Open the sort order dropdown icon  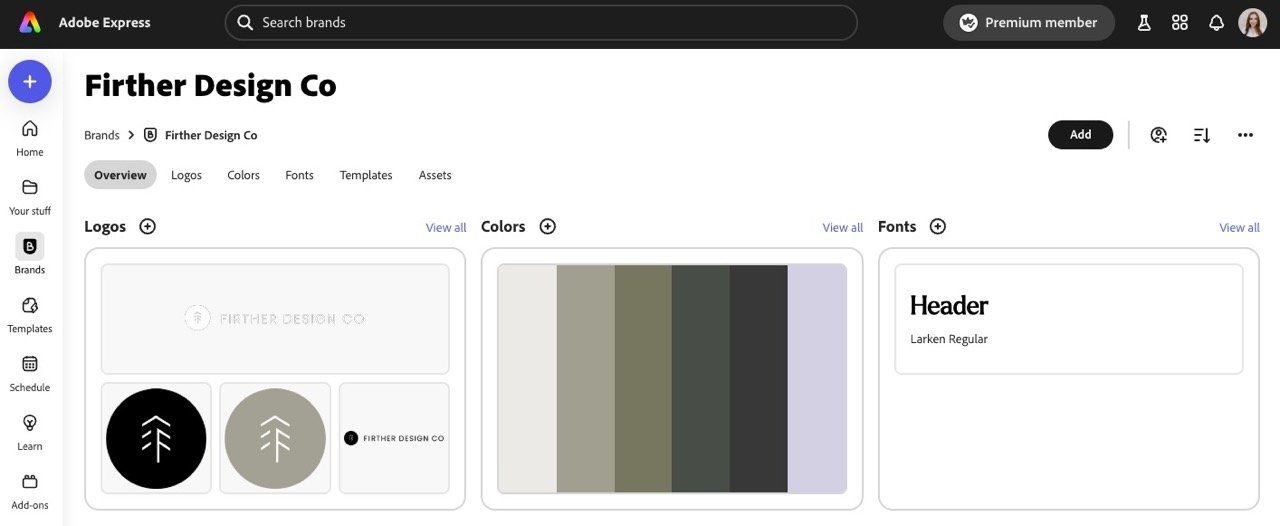click(x=1202, y=135)
